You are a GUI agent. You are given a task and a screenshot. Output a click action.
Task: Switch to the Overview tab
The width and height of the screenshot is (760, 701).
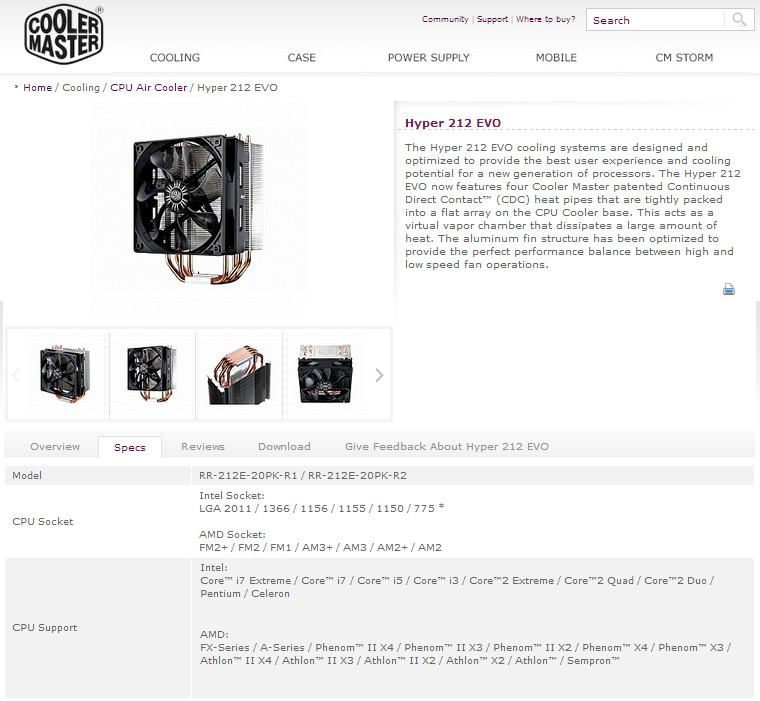(x=55, y=446)
